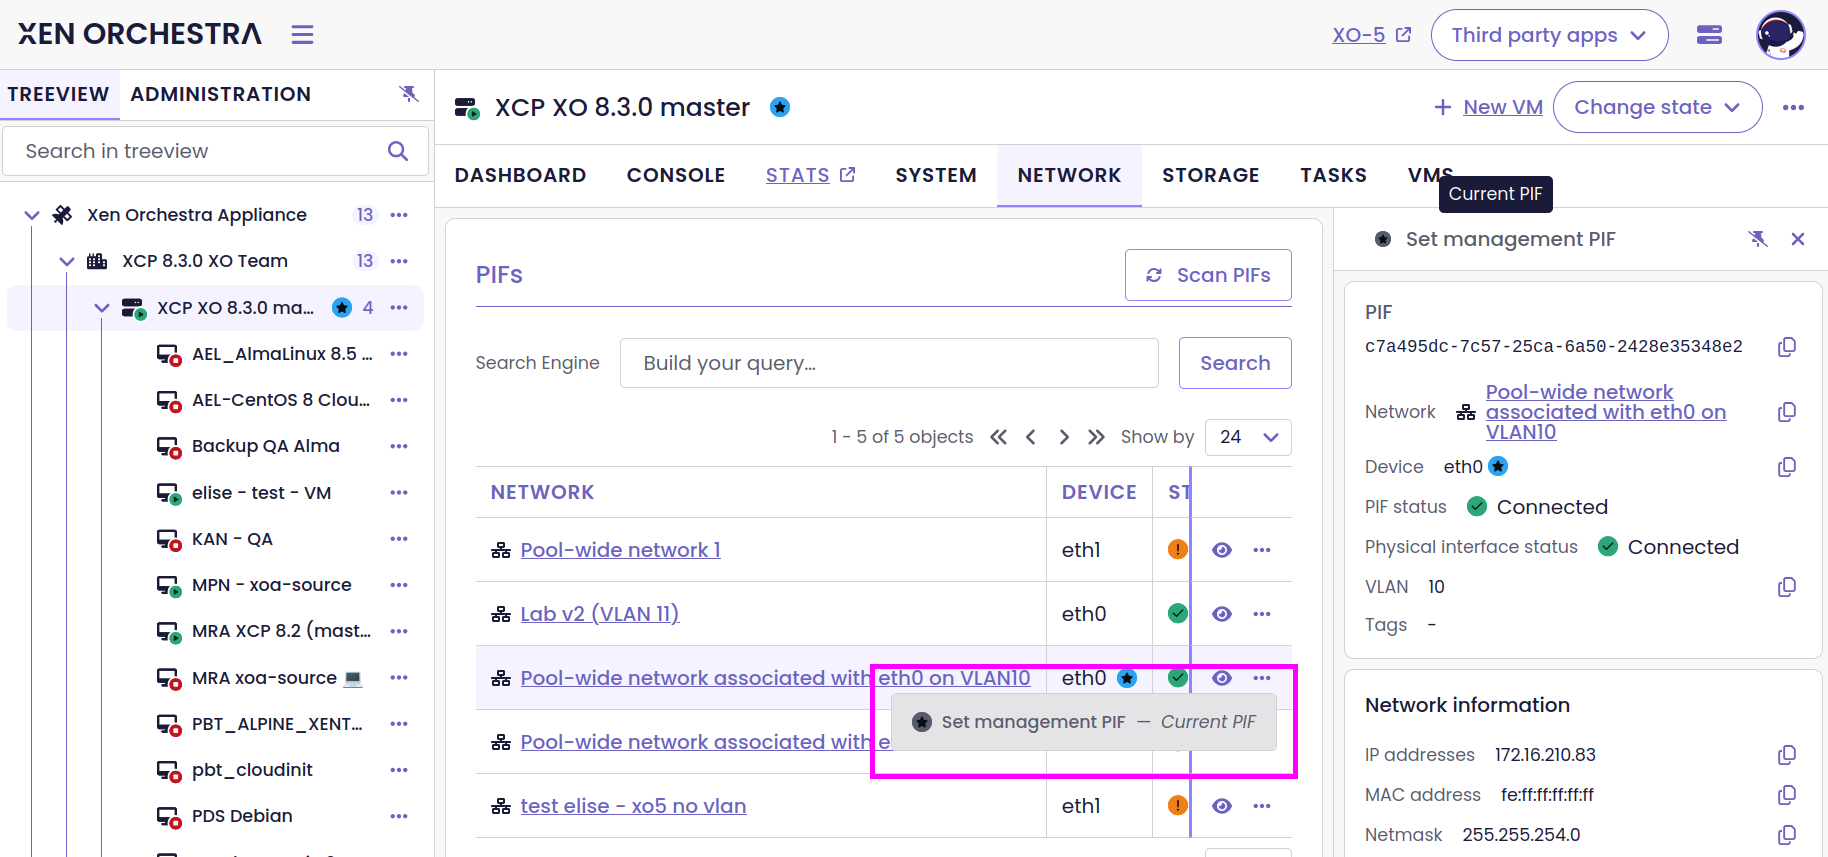Image resolution: width=1828 pixels, height=857 pixels.
Task: Click the treeview search magnifier icon
Action: click(x=398, y=151)
